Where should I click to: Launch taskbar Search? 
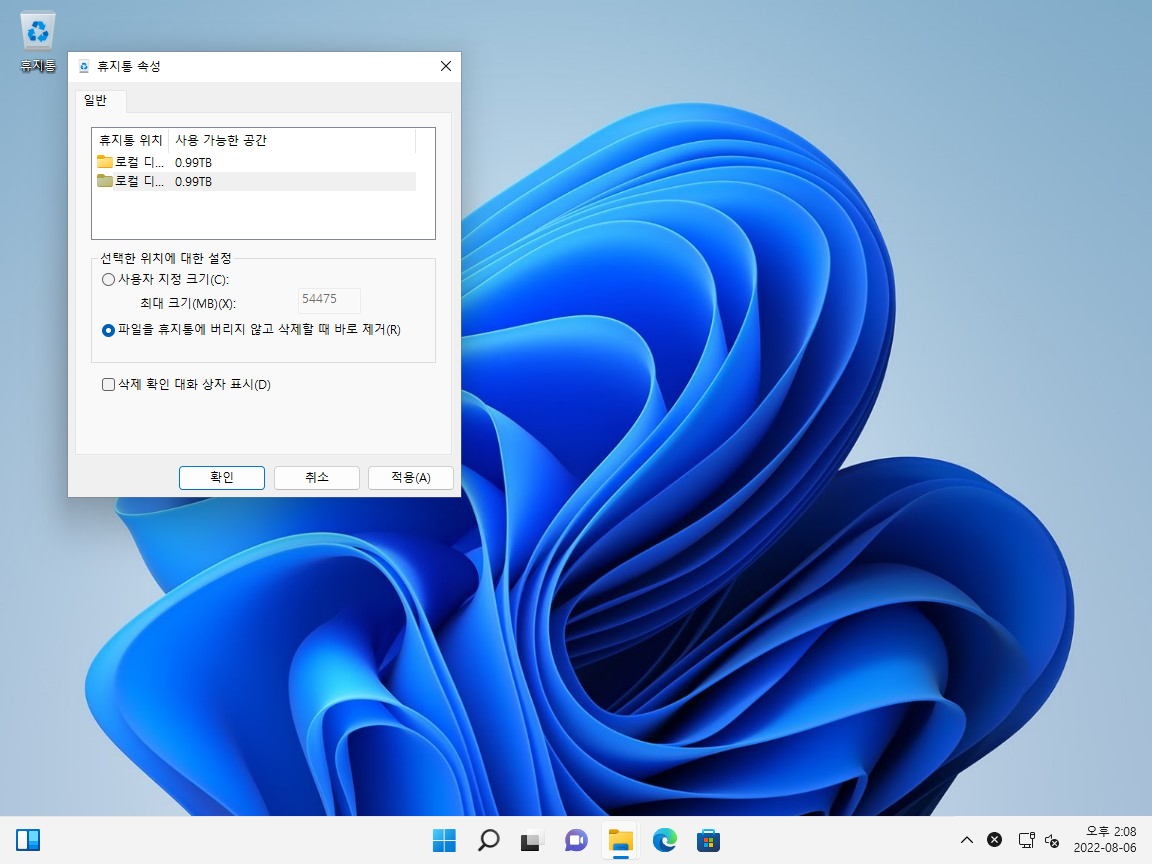(488, 840)
